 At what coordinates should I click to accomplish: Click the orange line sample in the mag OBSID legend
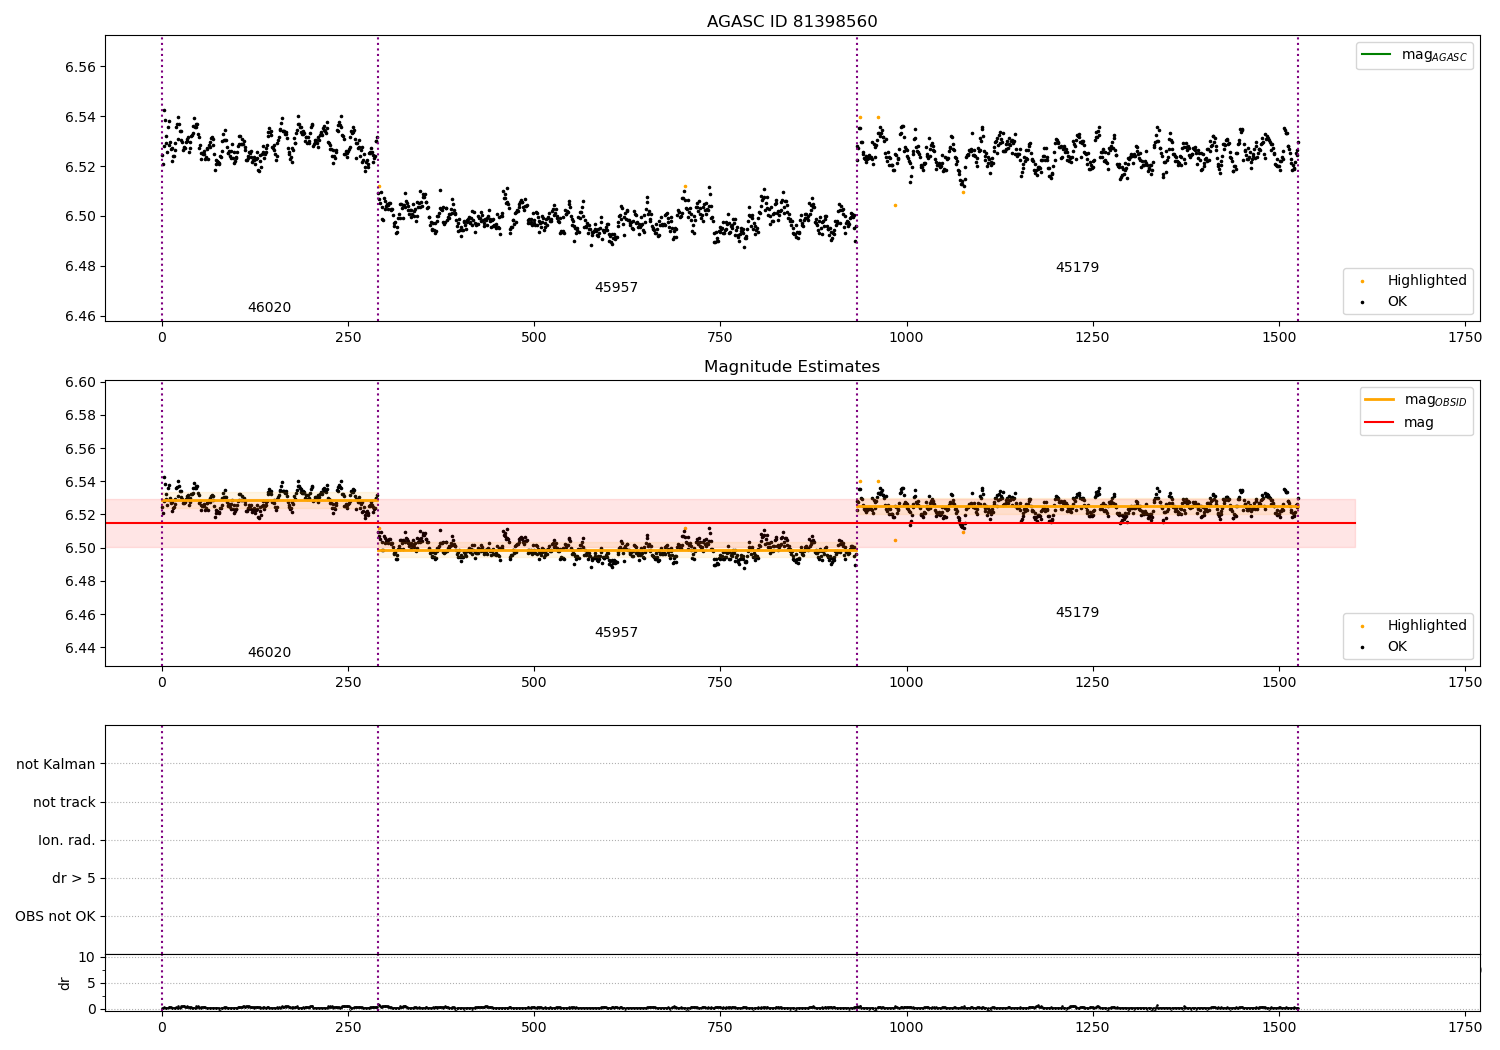(x=1380, y=399)
